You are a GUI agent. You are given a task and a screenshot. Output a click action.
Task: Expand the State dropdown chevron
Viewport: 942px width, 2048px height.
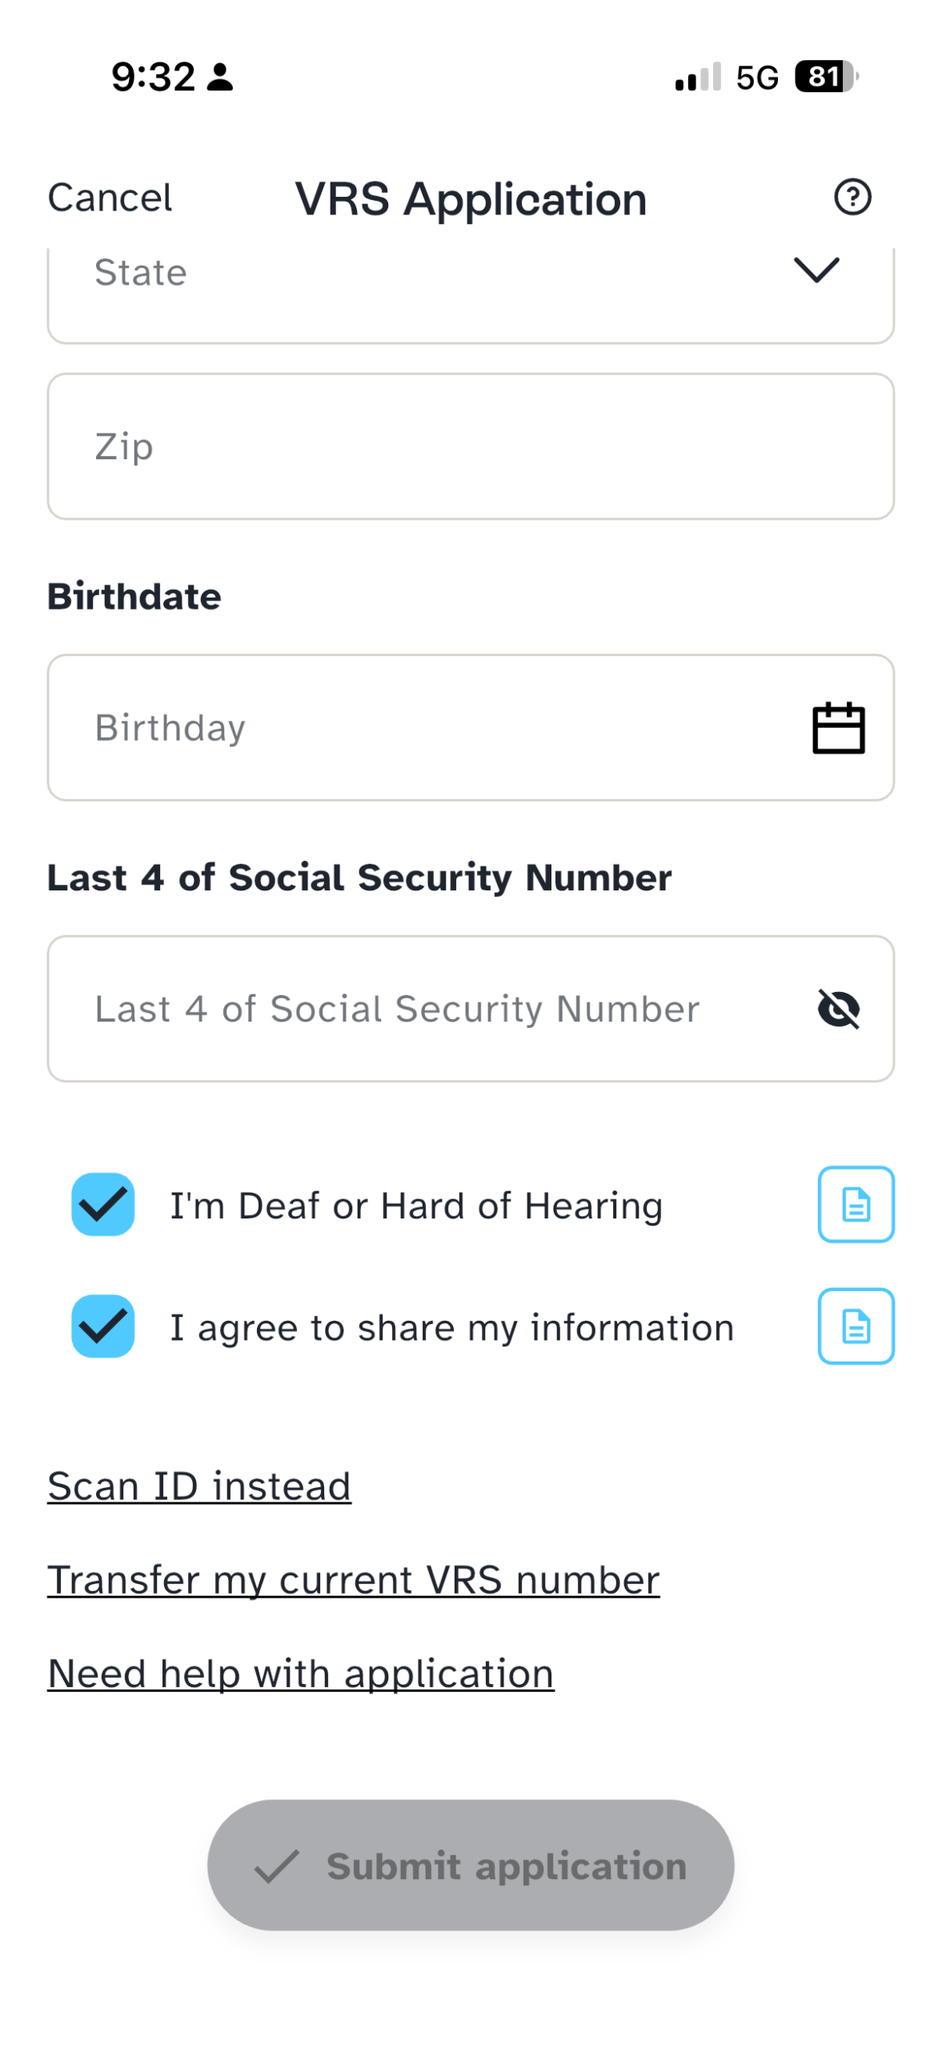coord(816,270)
